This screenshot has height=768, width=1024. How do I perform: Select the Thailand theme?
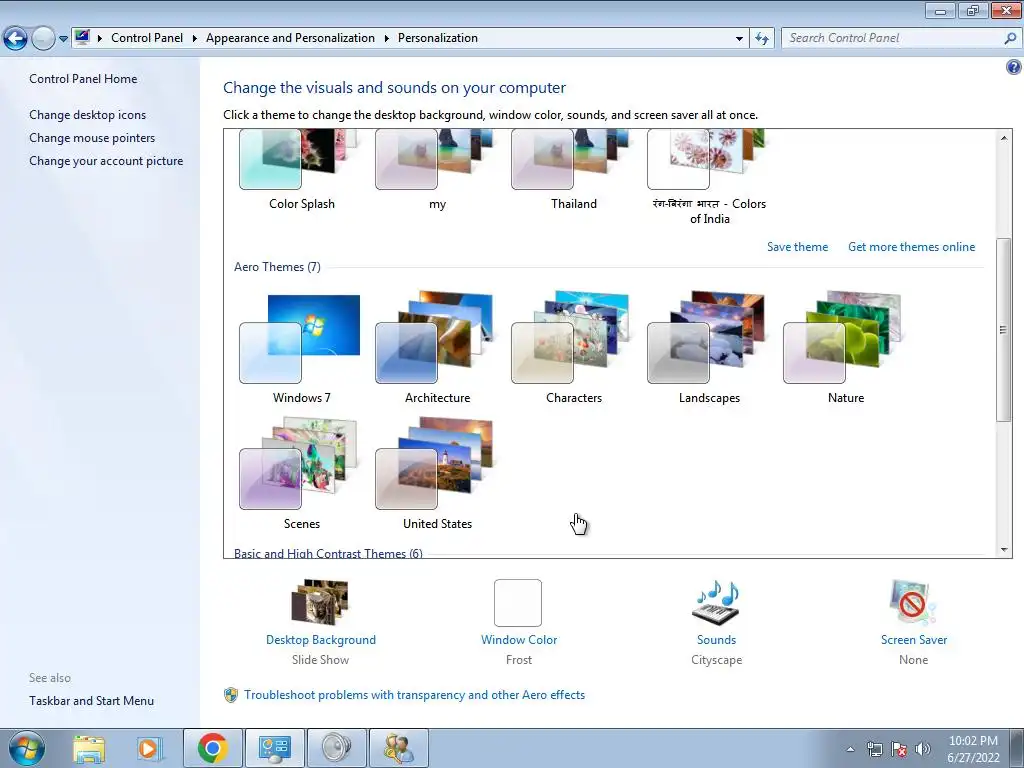pos(573,170)
